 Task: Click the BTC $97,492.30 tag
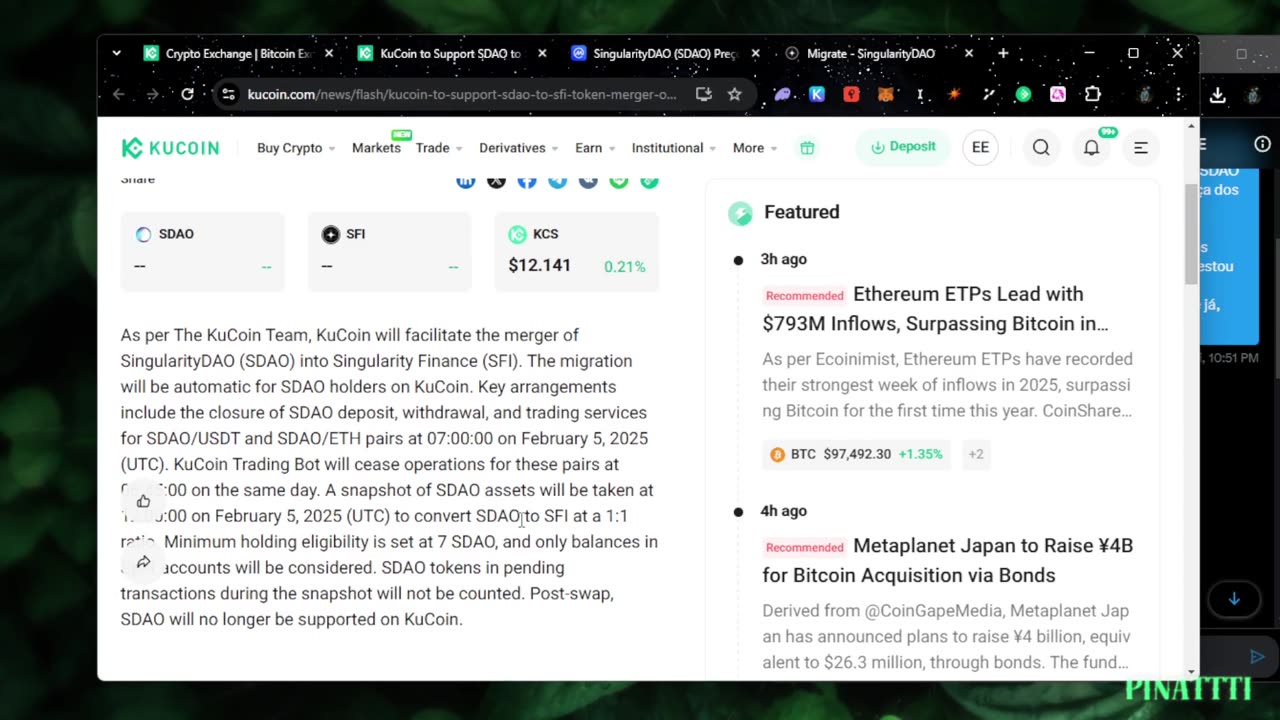(x=856, y=454)
